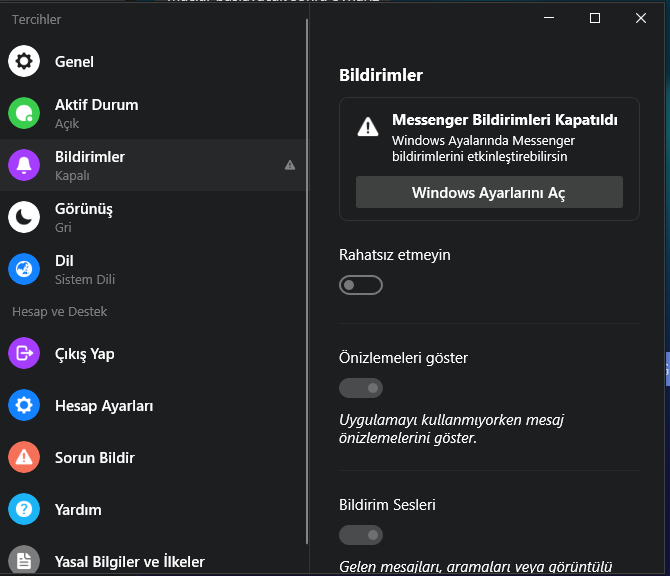
Task: Open the Yardım help entry
Action: click(x=153, y=509)
